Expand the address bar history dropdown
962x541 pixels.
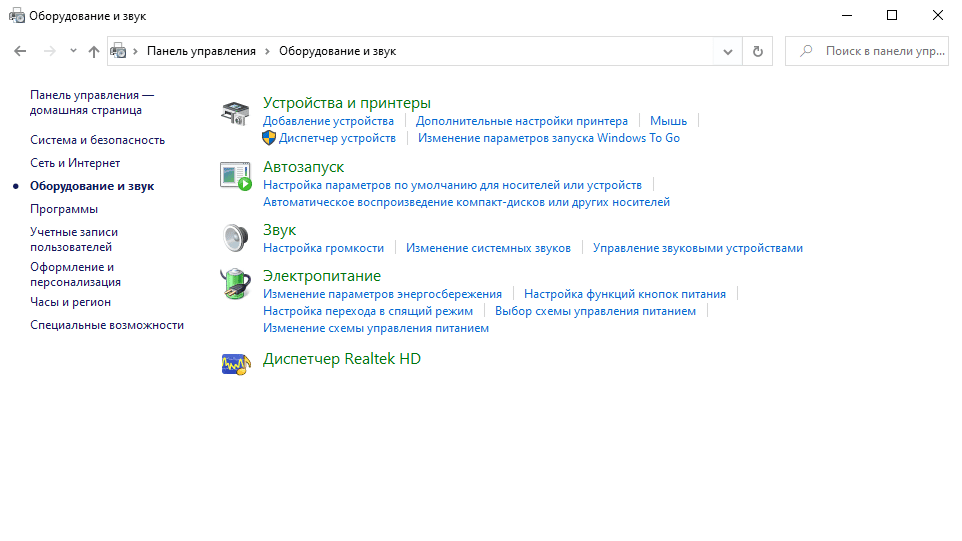pyautogui.click(x=727, y=51)
